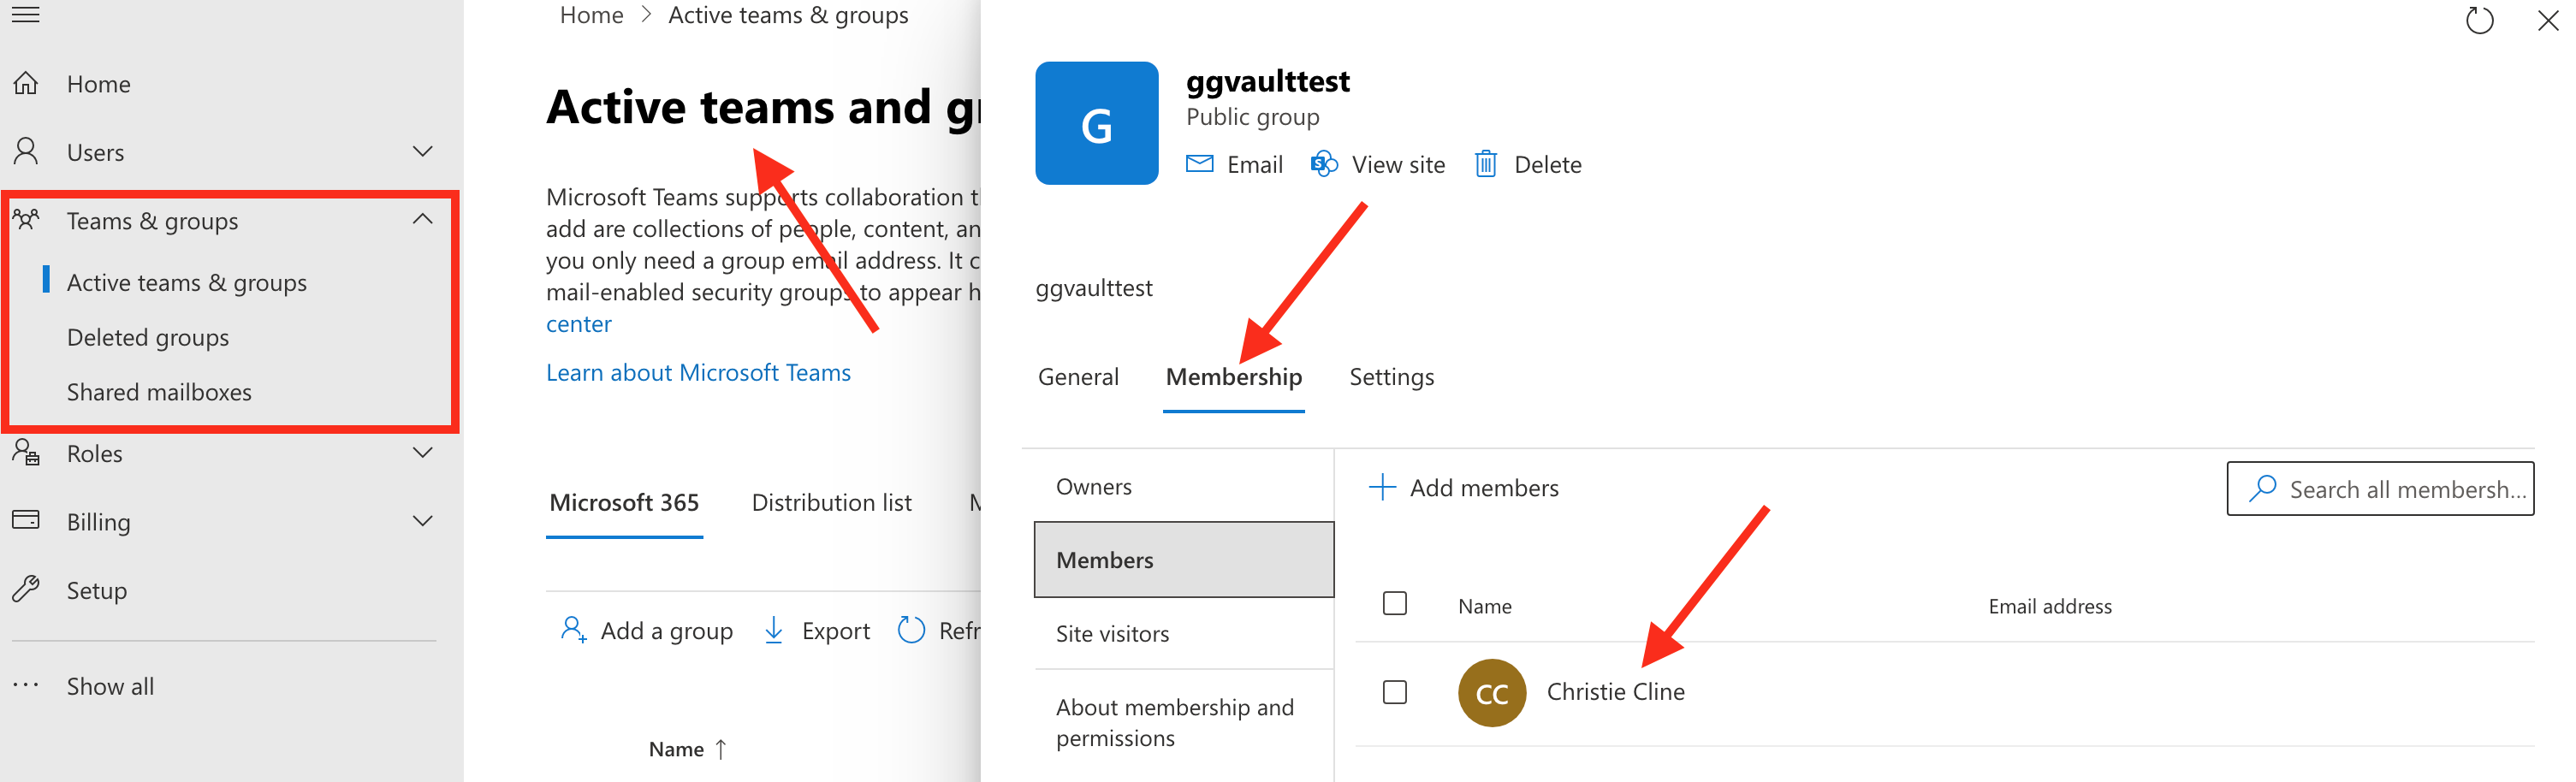Viewport: 2576px width, 782px height.
Task: Expand the Users section chevron
Action: [x=422, y=151]
